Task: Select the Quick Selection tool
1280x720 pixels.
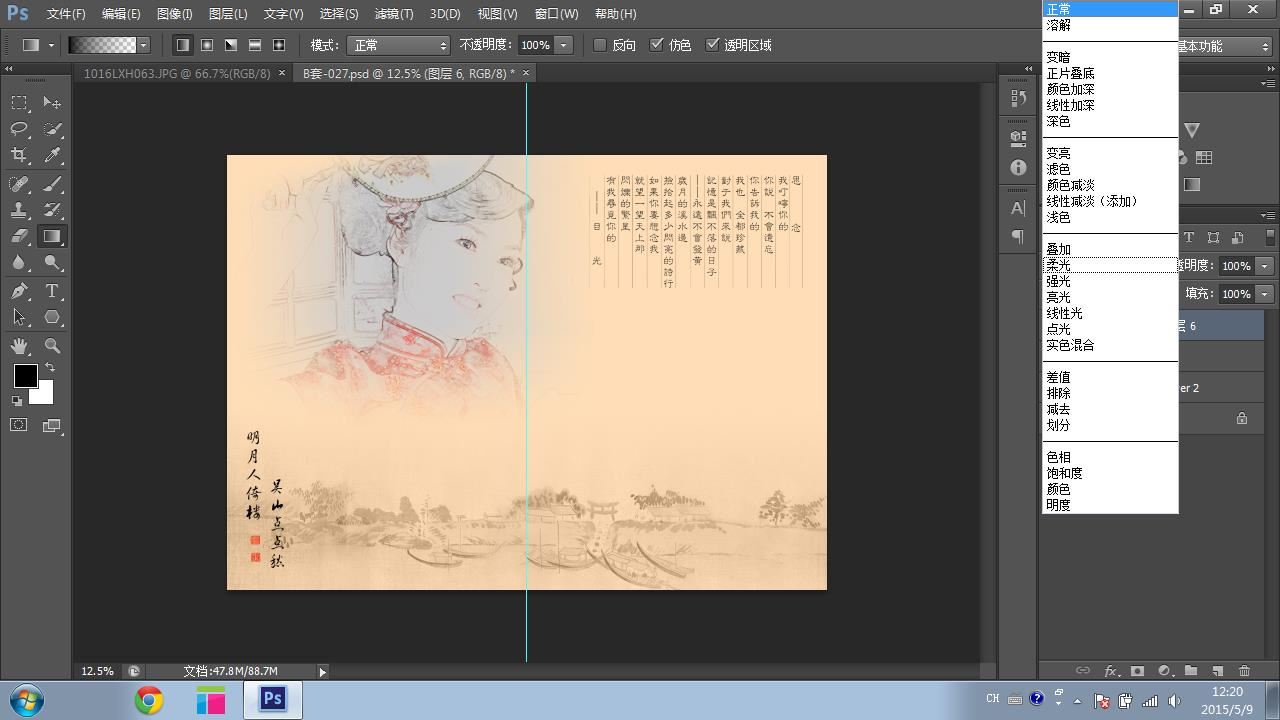Action: tap(52, 129)
